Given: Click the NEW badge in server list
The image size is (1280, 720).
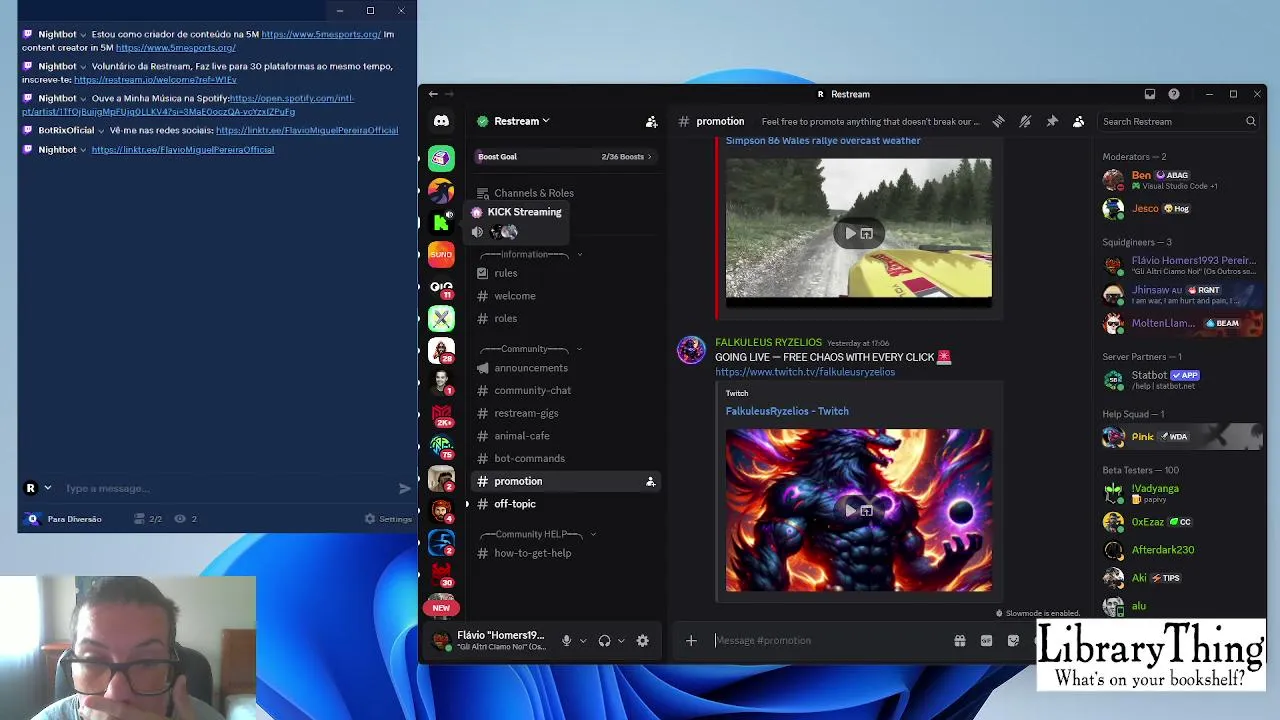Looking at the screenshot, I should click(x=441, y=608).
